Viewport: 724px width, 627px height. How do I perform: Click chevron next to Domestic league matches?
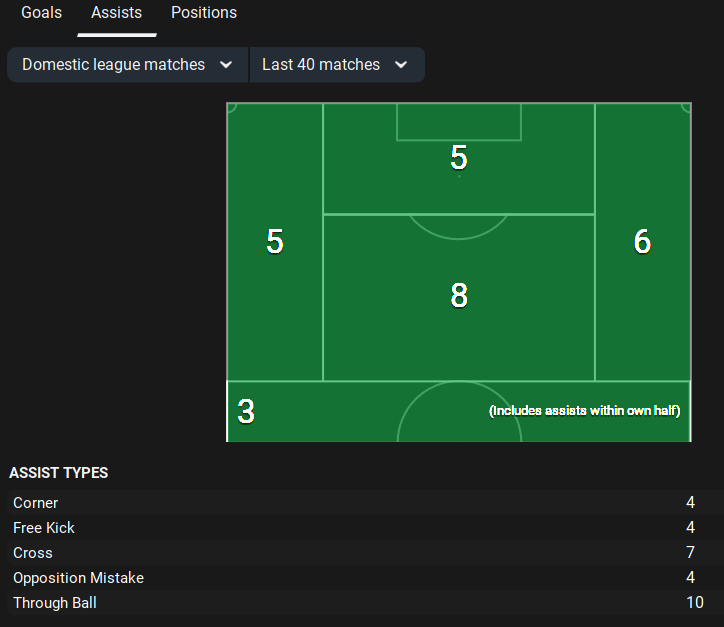click(x=226, y=65)
